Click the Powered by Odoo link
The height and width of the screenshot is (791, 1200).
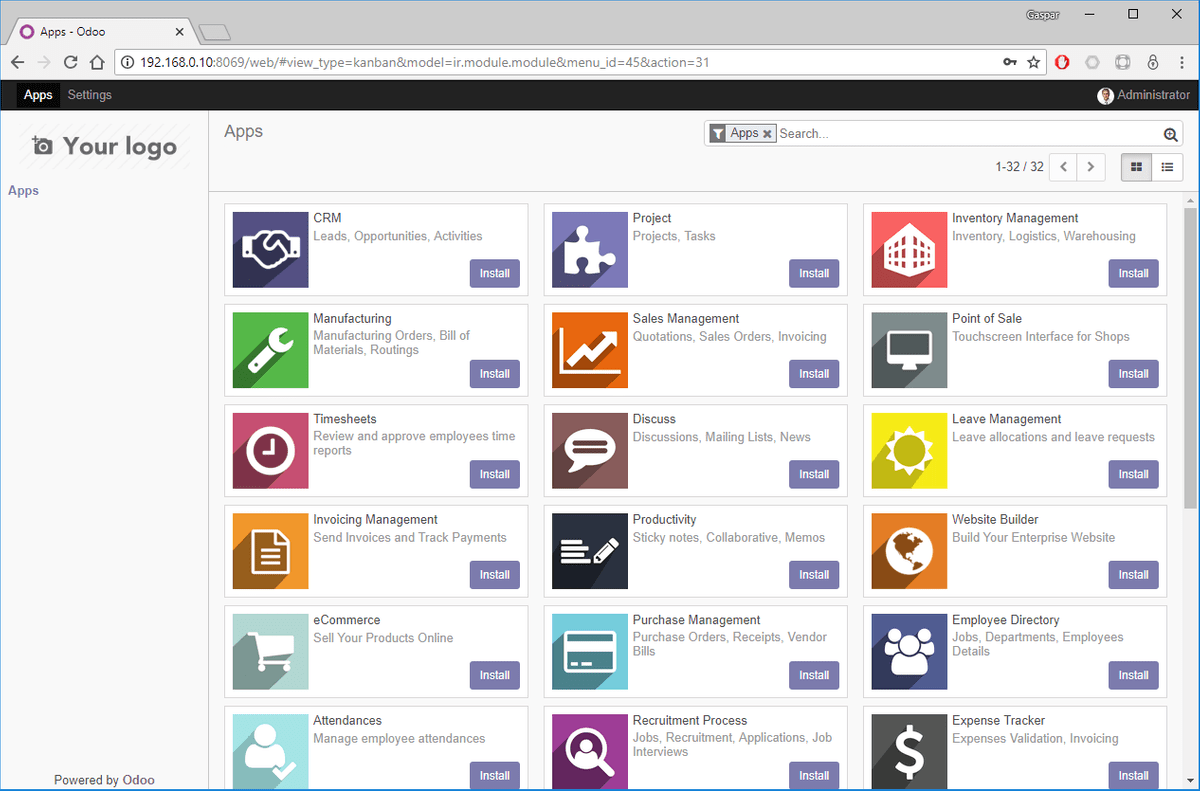click(x=104, y=780)
